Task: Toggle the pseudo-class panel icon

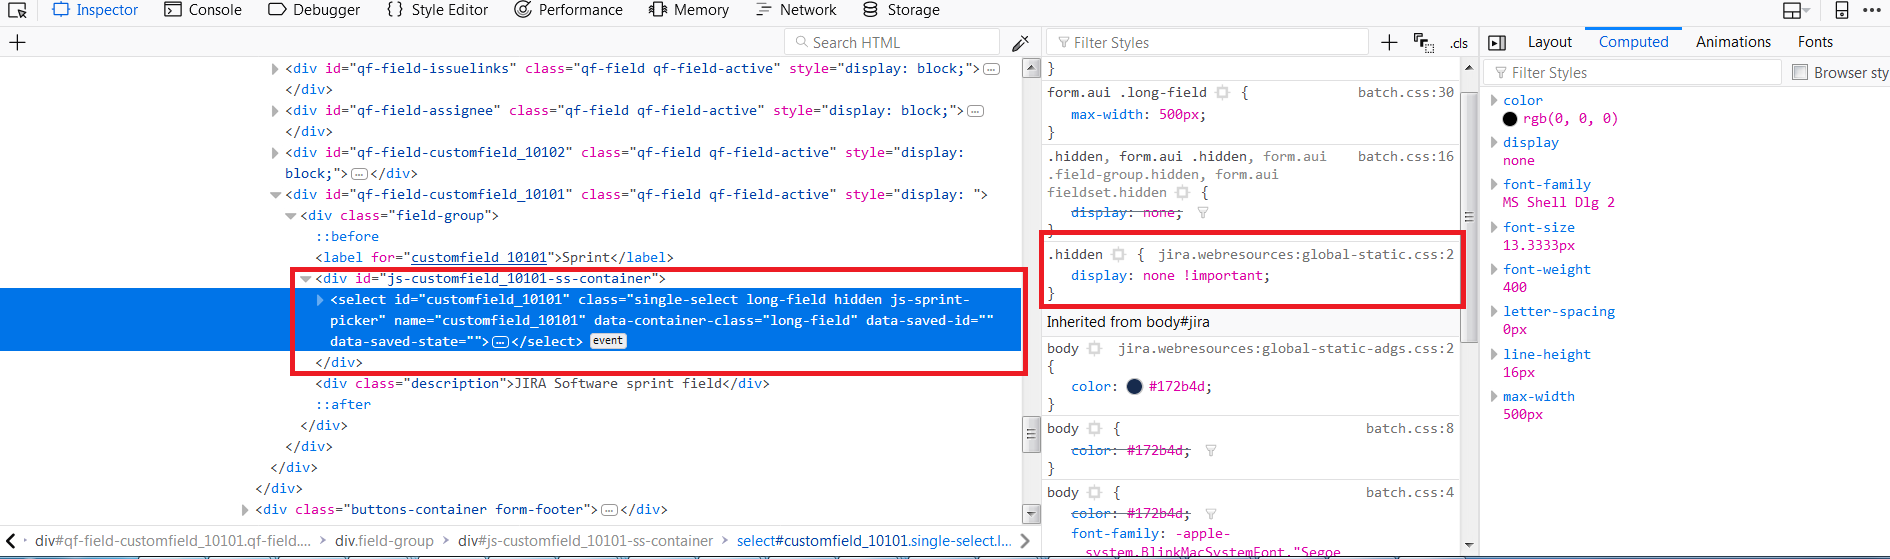Action: (x=1423, y=42)
